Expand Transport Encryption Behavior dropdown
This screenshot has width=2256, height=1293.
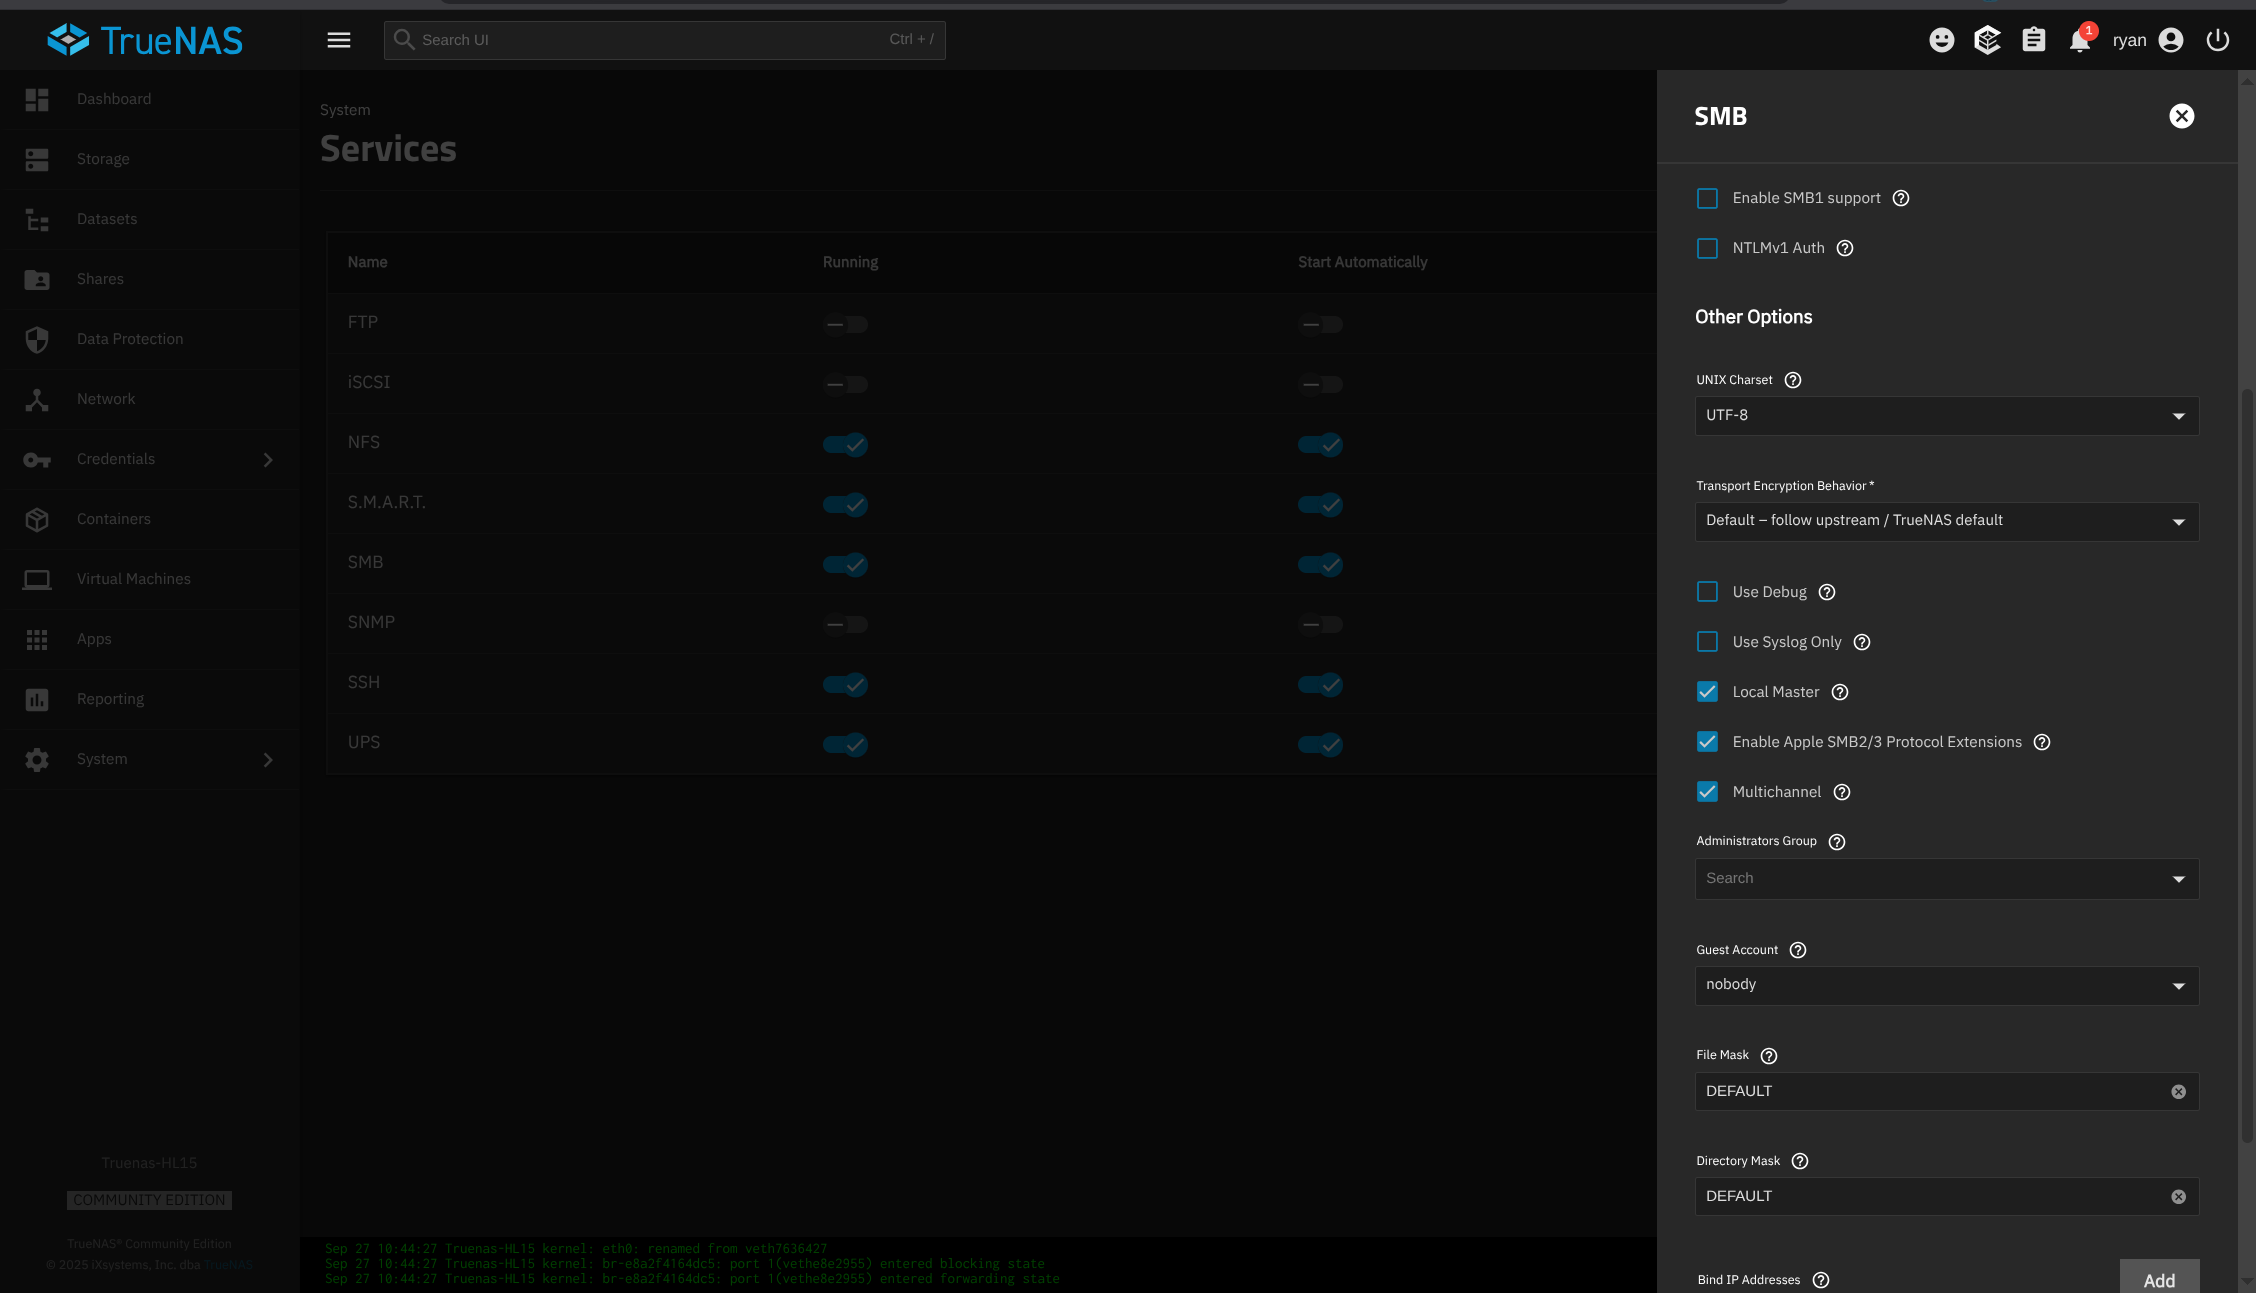1946,521
